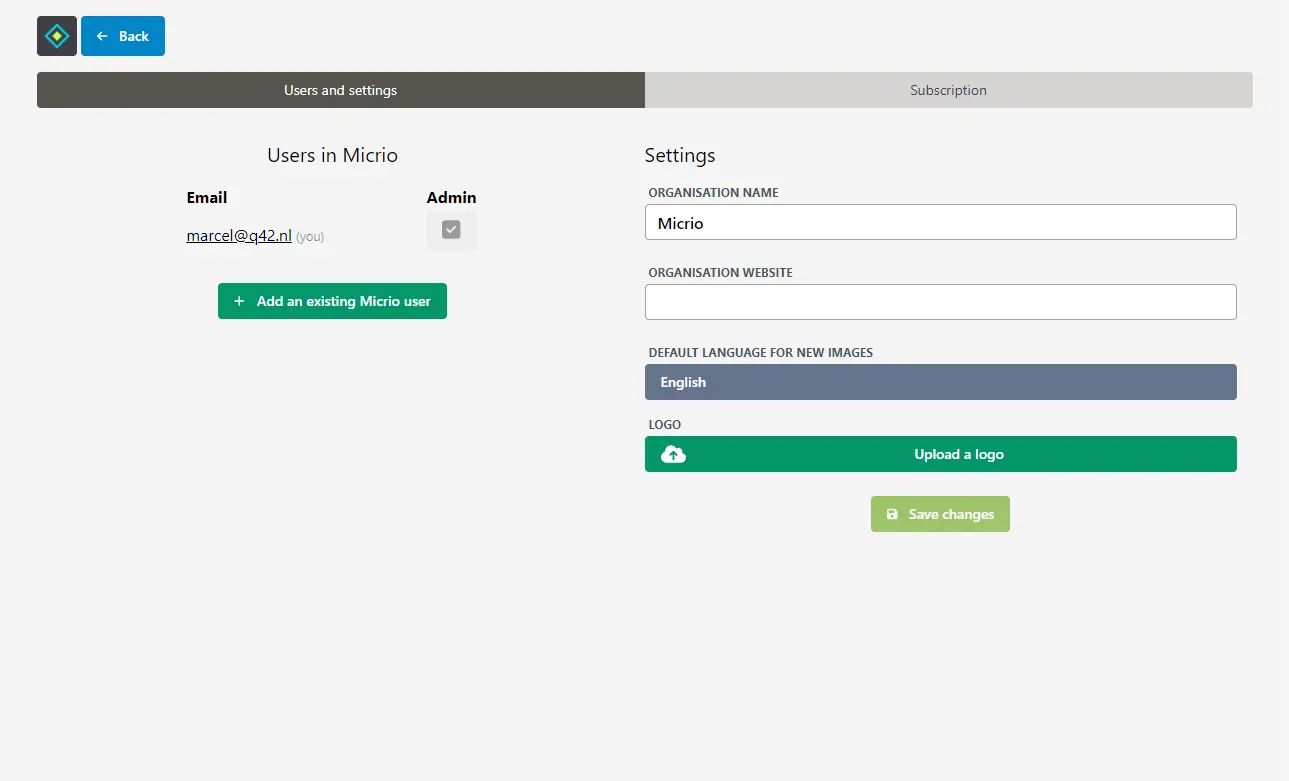Switch to the Subscription tab

pos(948,89)
